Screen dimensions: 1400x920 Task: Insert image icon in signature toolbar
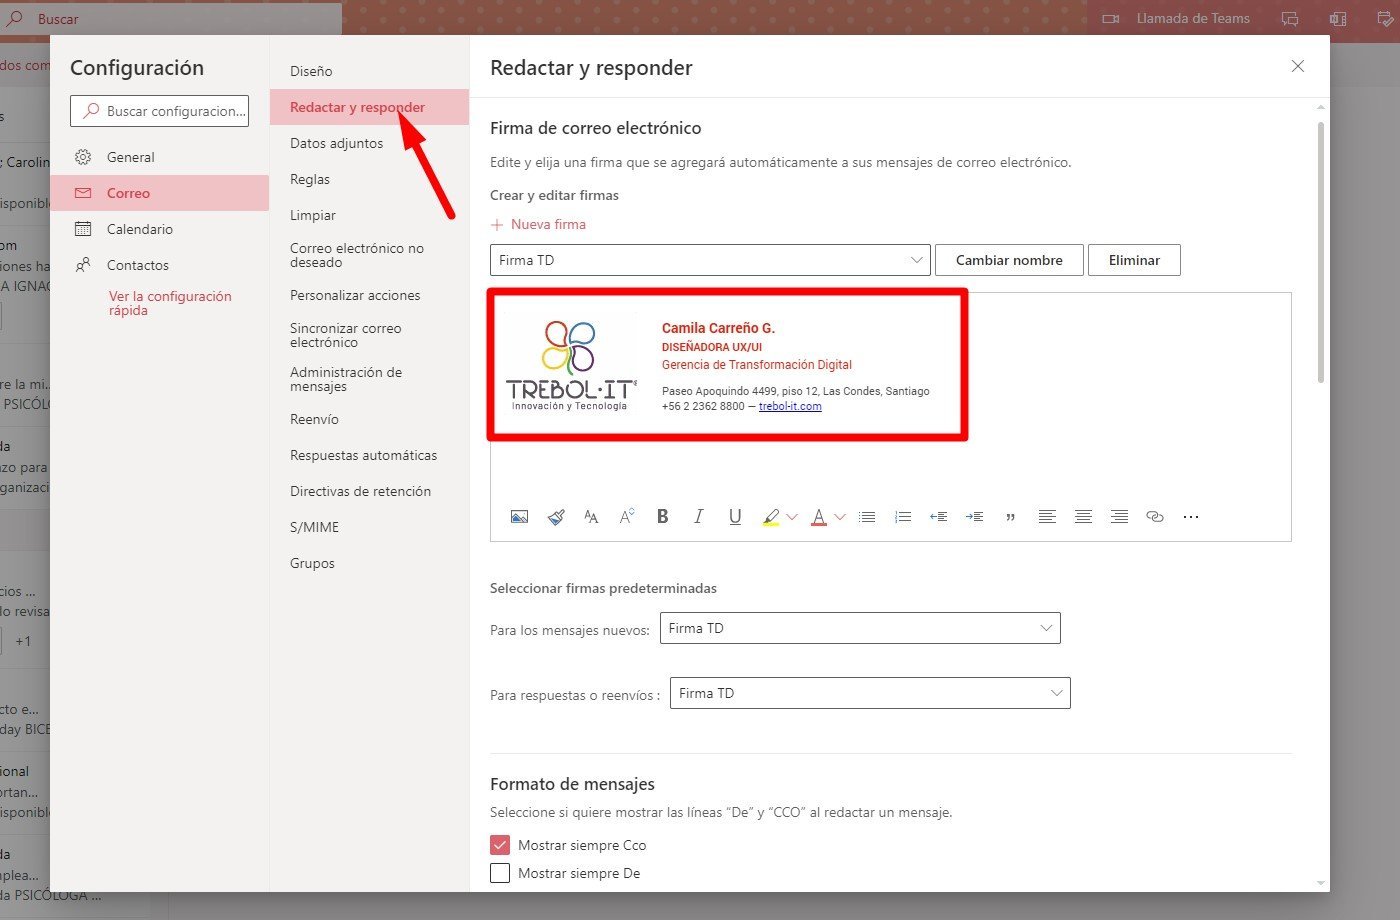(519, 517)
